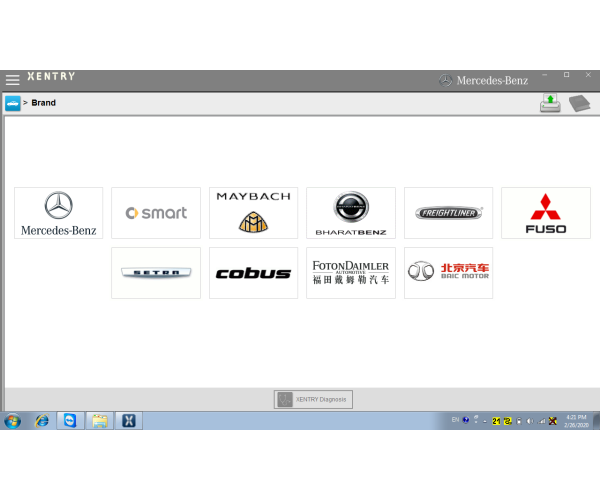The image size is (600, 500).
Task: Select the Brand breadcrumb
Action: point(43,103)
